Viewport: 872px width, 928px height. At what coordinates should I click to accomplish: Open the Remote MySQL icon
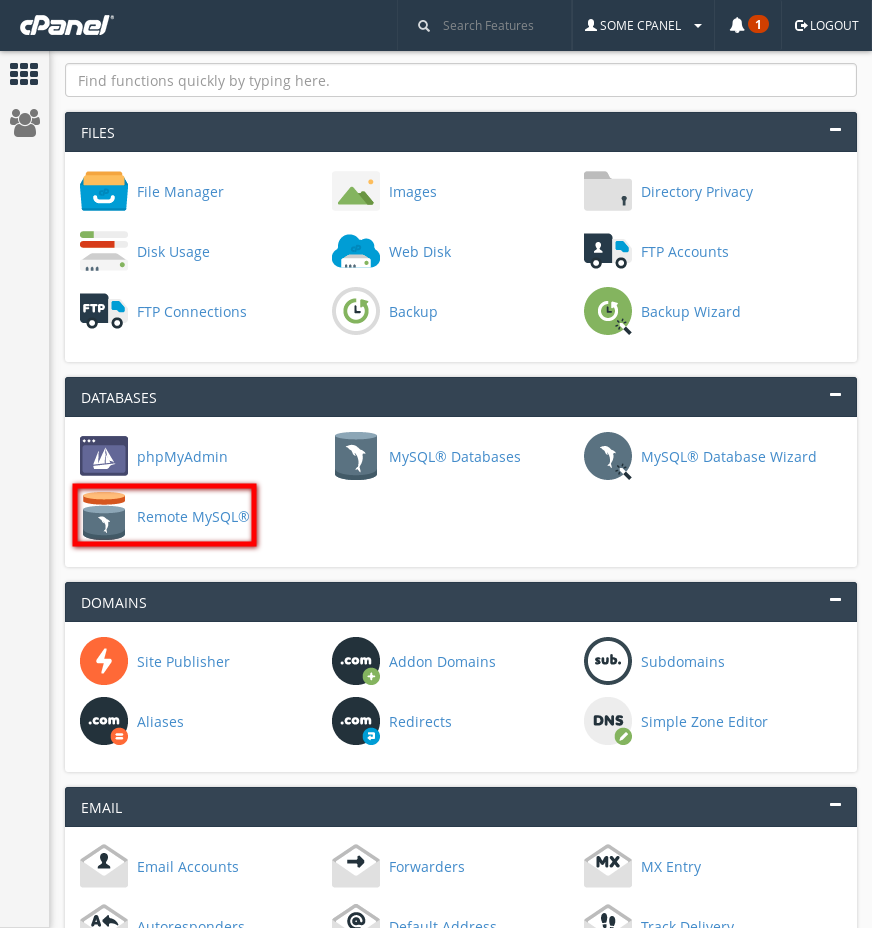(x=104, y=516)
